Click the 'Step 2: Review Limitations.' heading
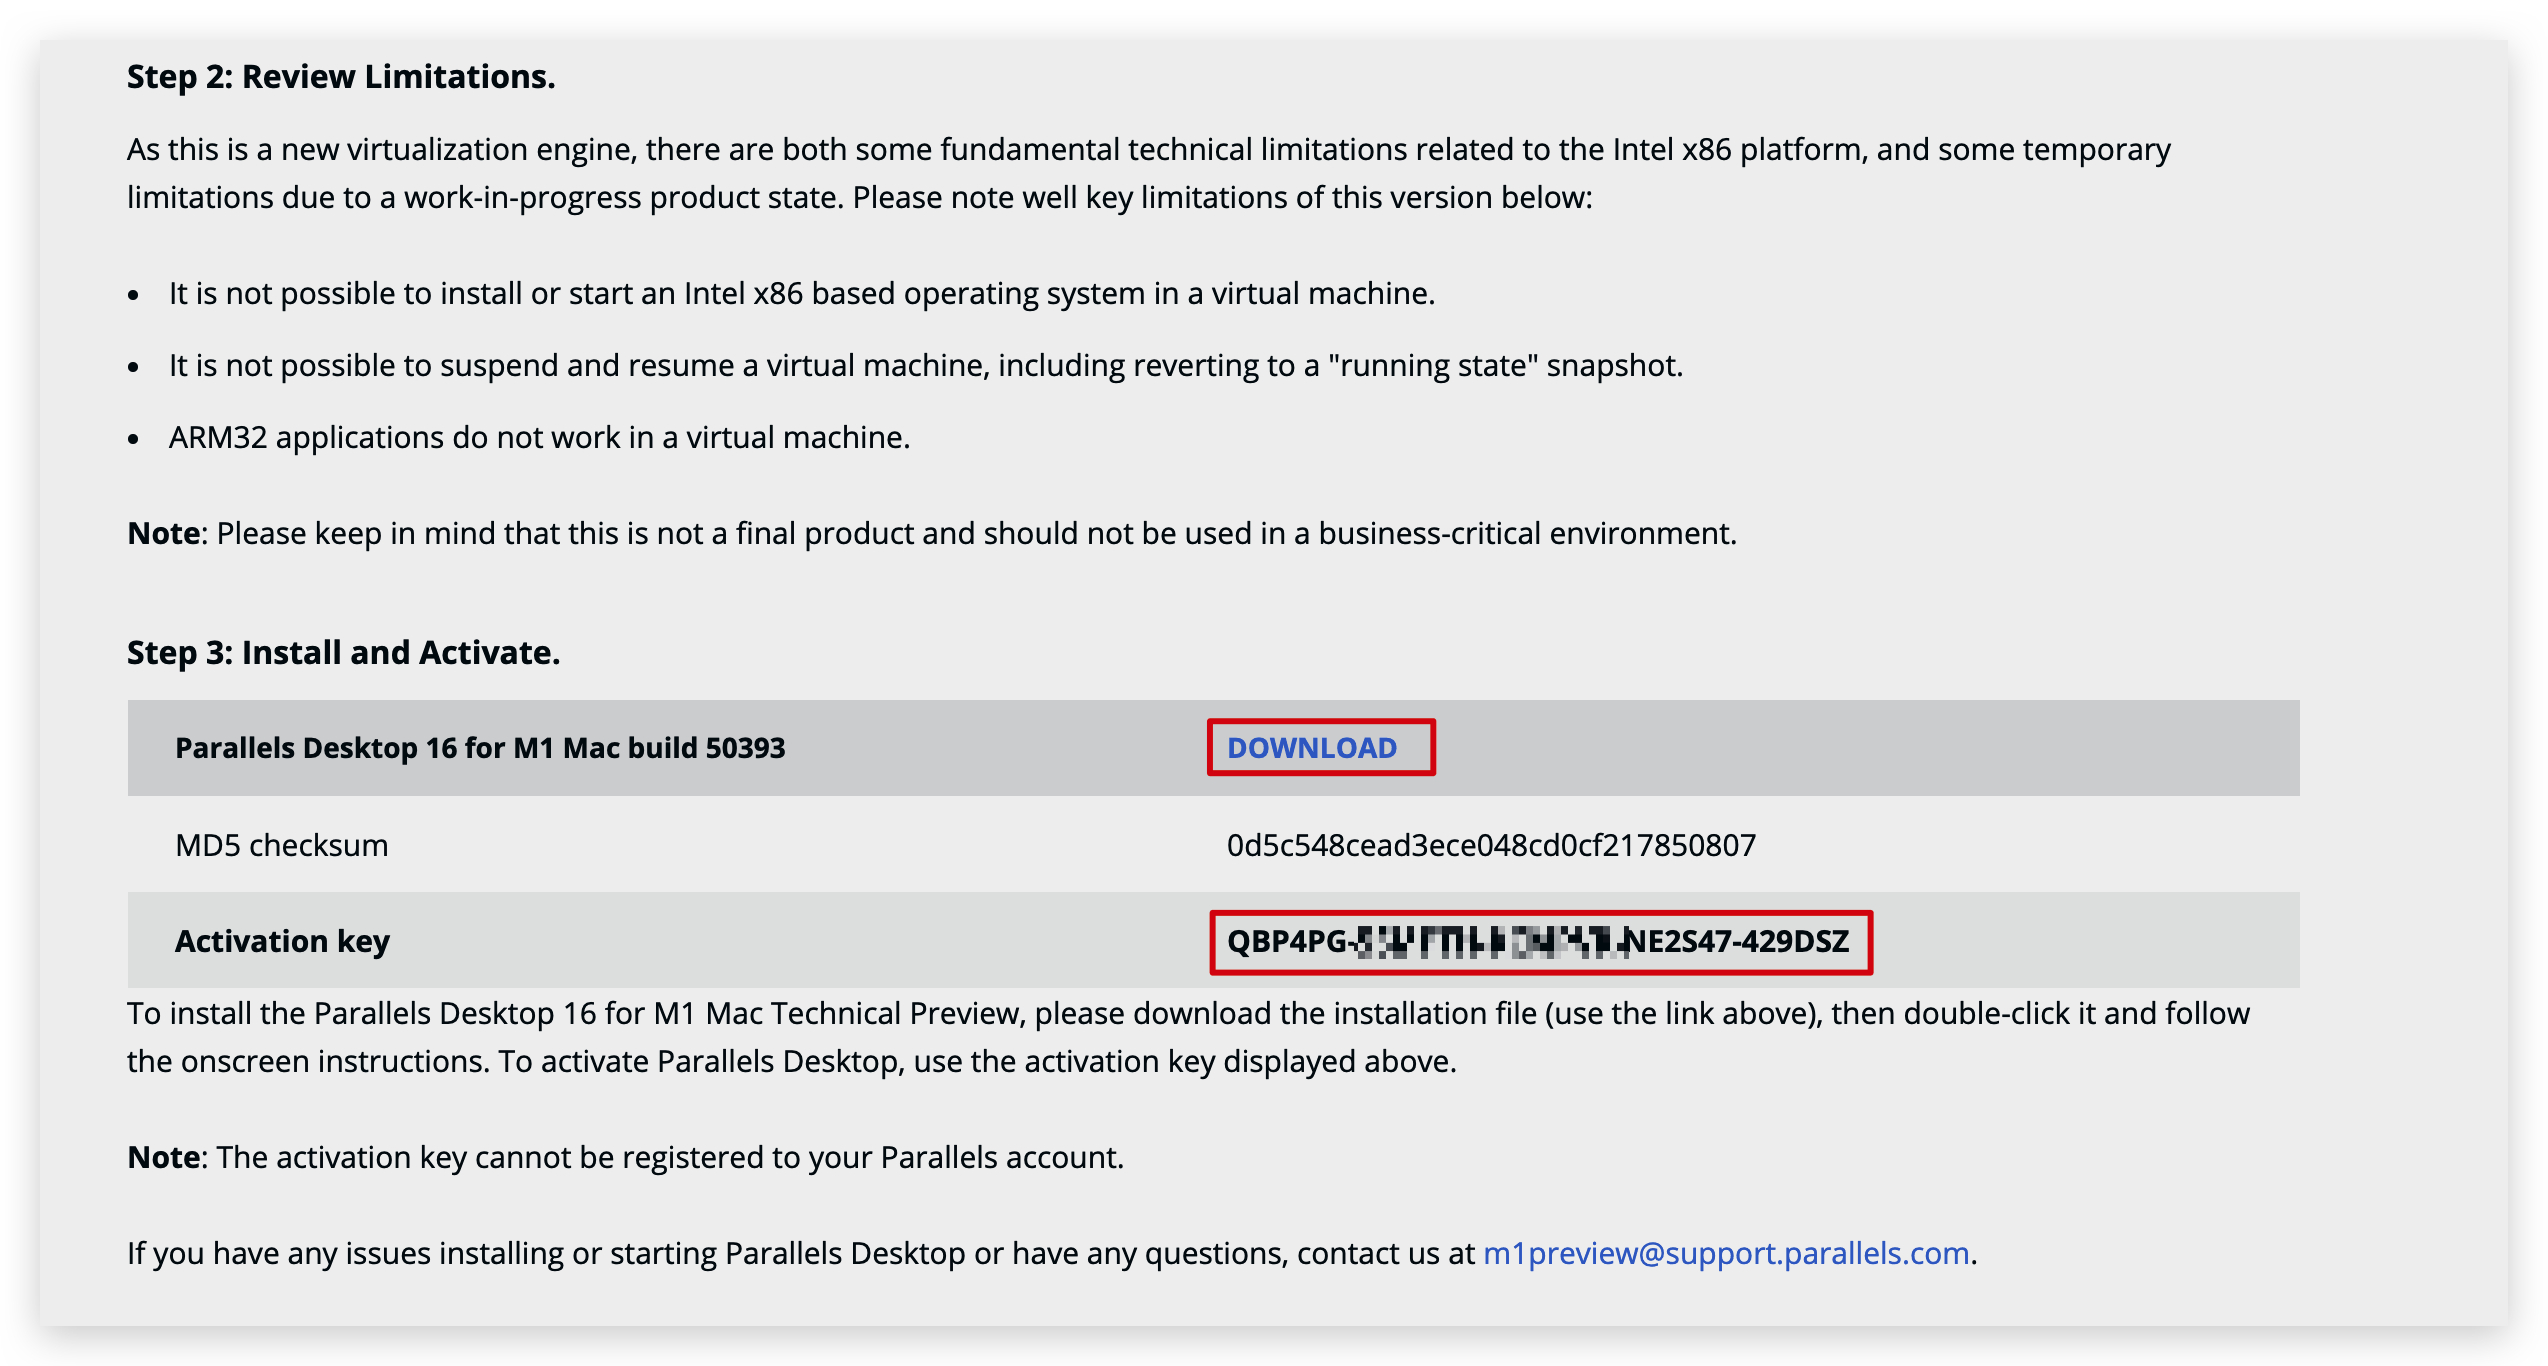The height and width of the screenshot is (1366, 2548). point(341,77)
